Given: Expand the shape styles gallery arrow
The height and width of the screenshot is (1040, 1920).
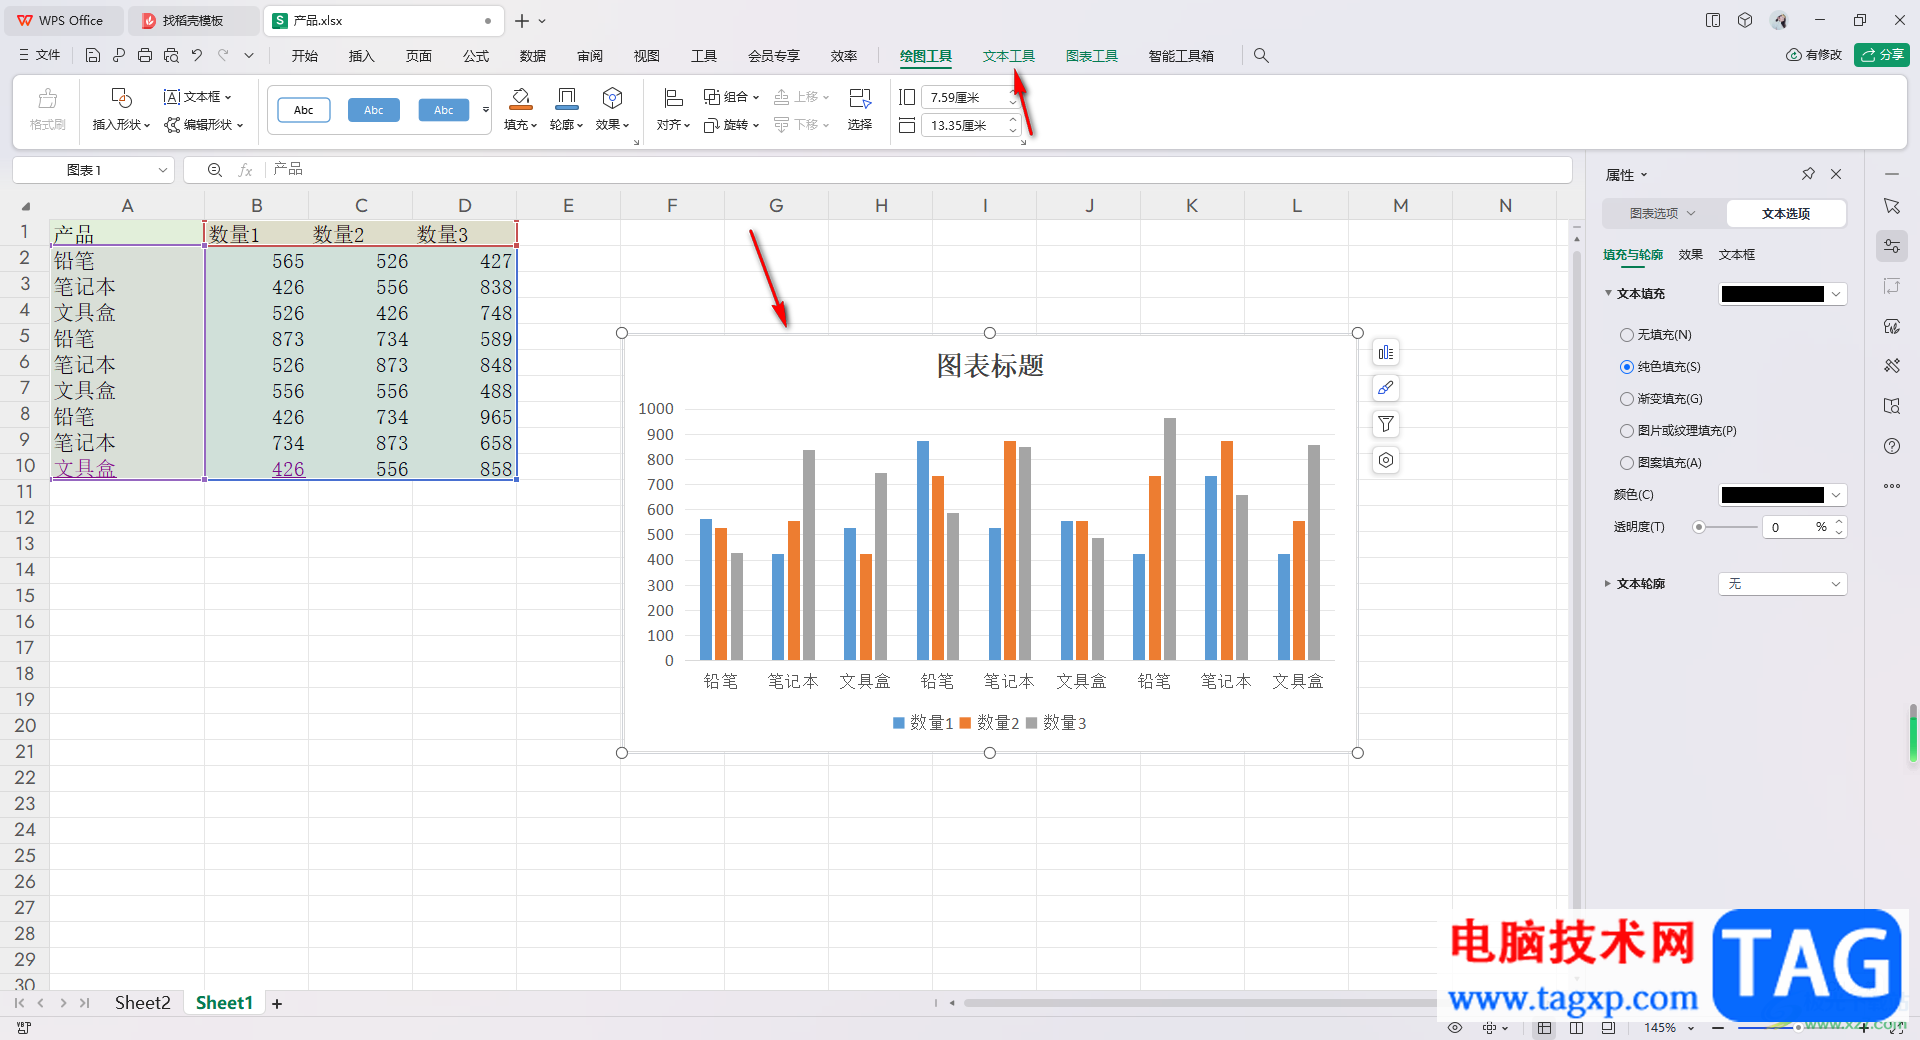Looking at the screenshot, I should click(486, 110).
